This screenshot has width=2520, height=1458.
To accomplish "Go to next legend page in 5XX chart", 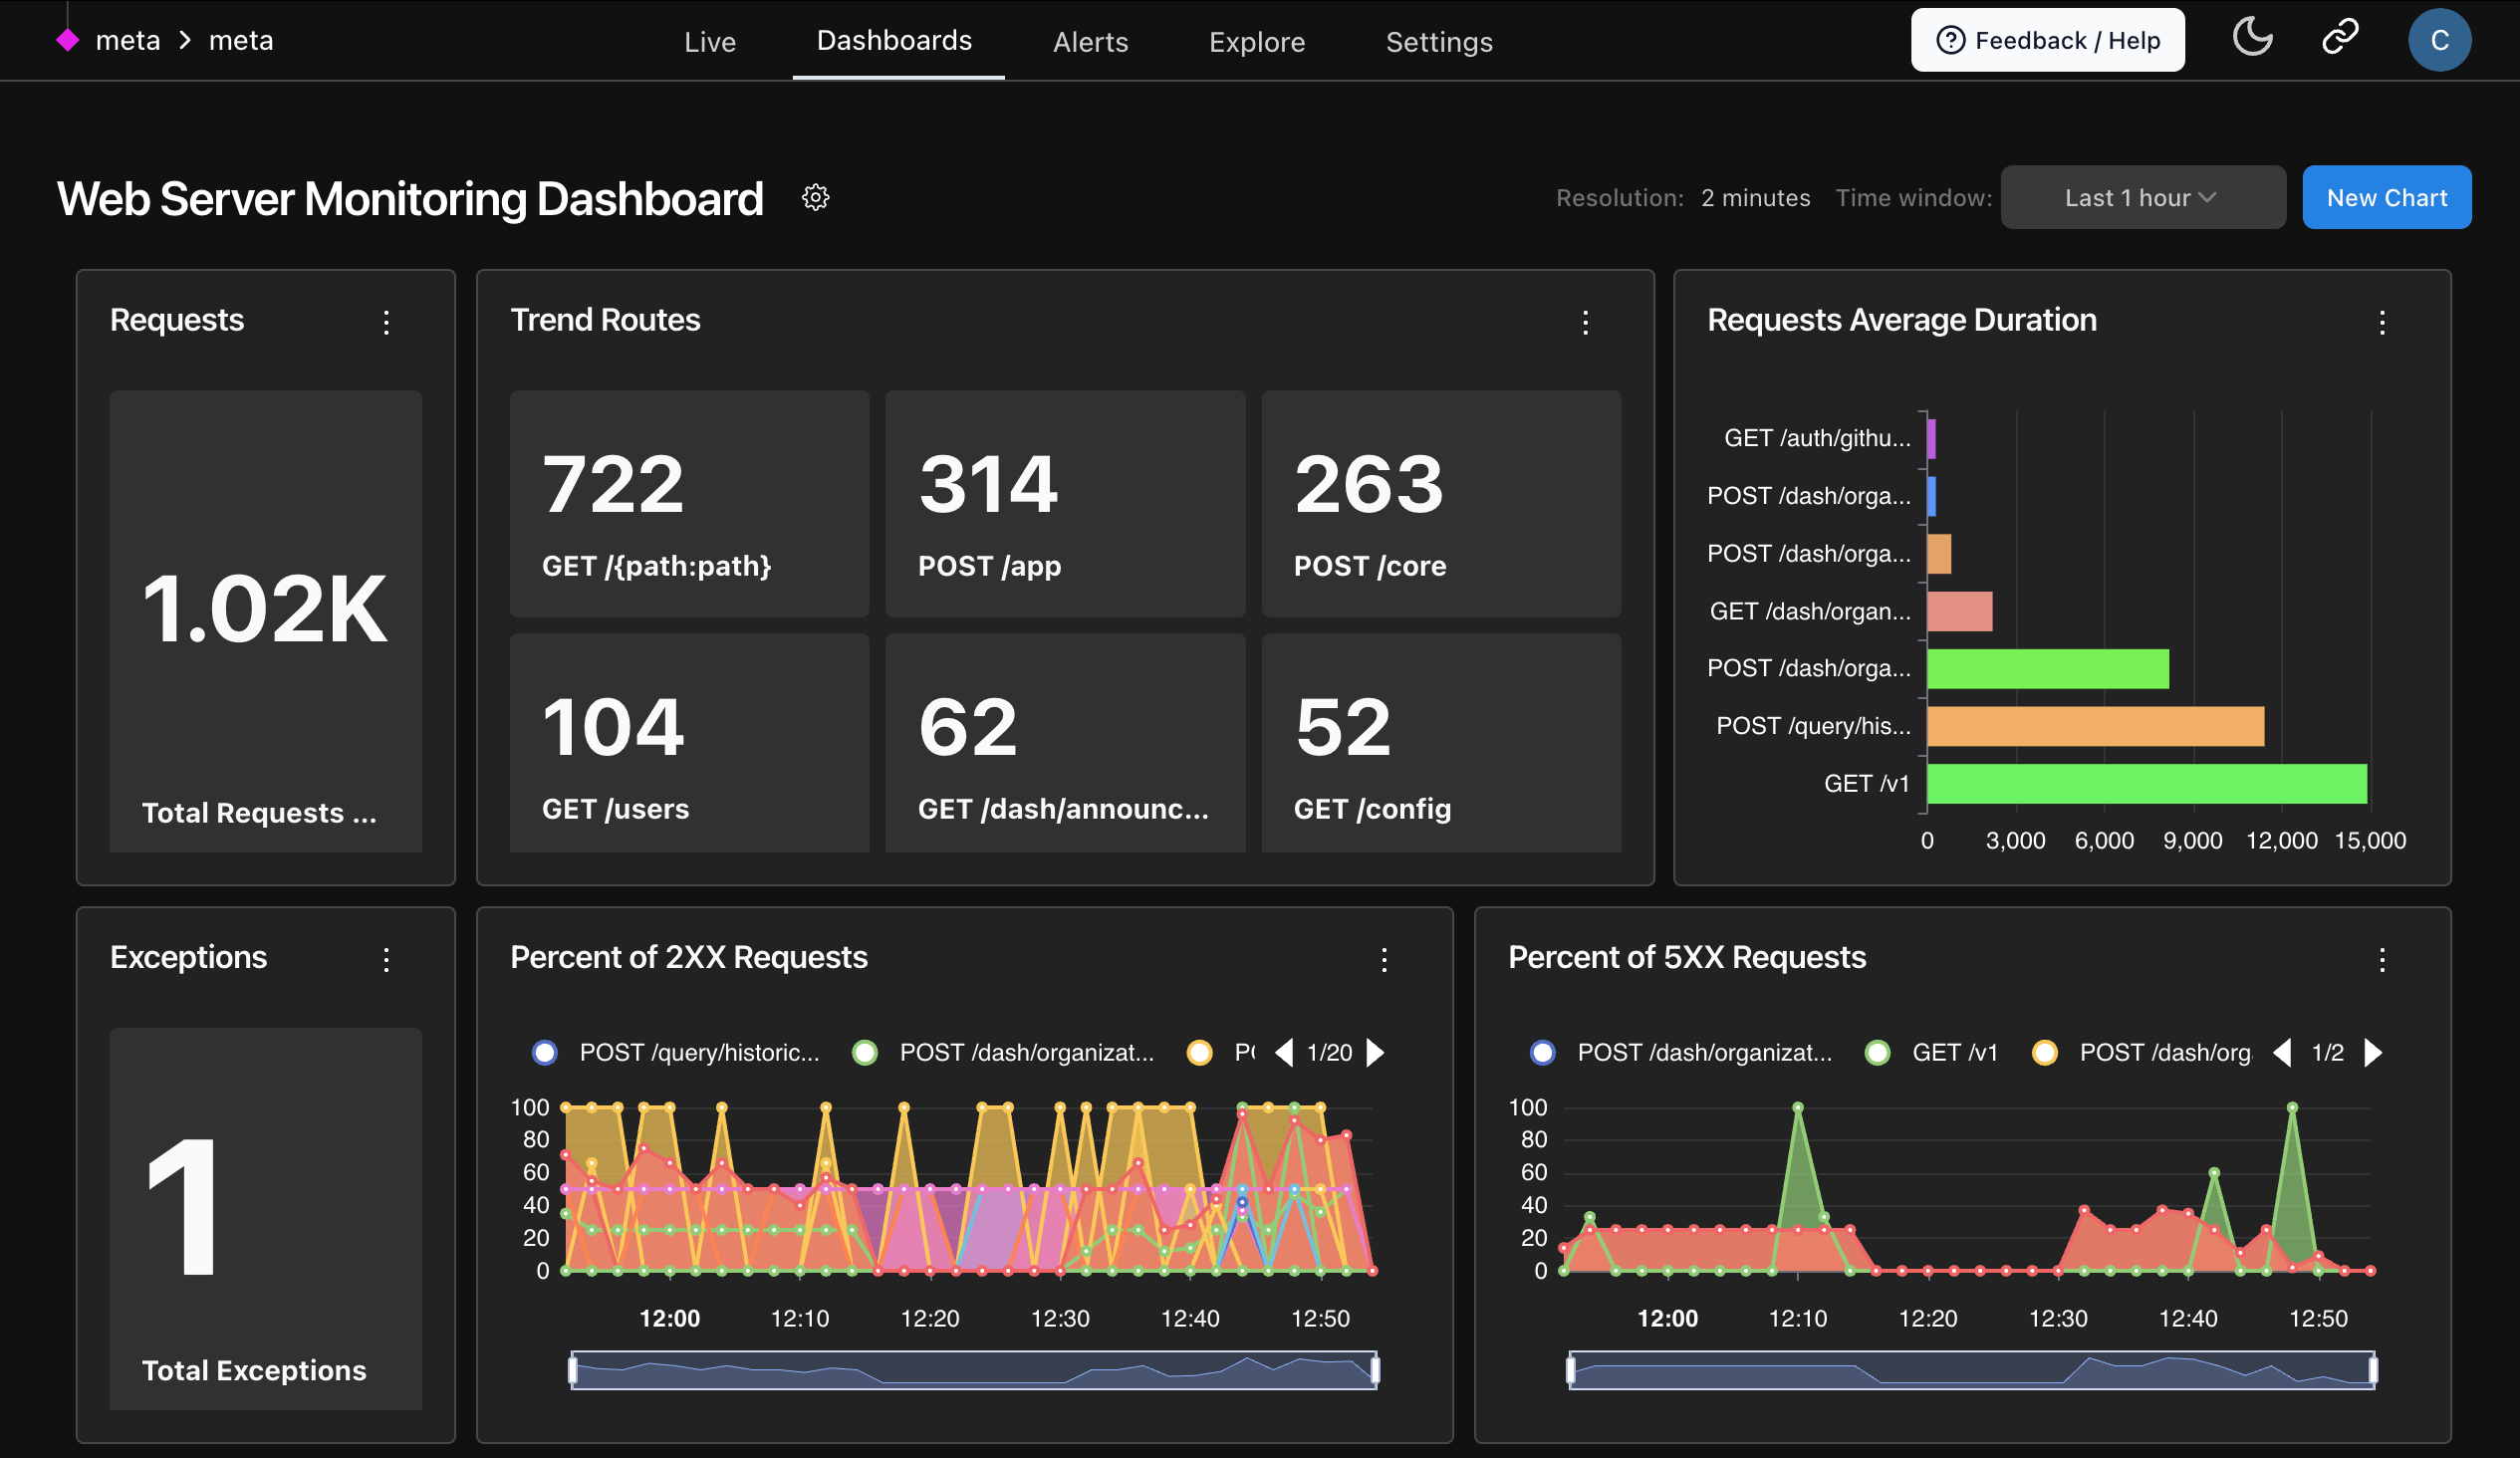I will [x=2372, y=1052].
